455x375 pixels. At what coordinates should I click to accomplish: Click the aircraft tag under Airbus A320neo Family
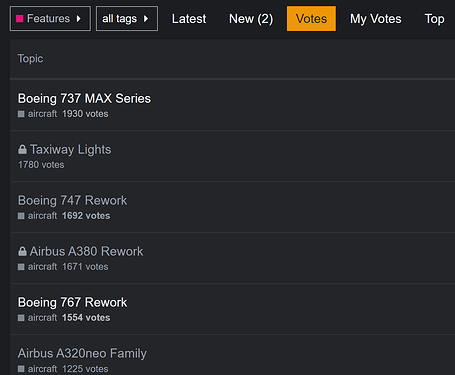click(x=38, y=369)
